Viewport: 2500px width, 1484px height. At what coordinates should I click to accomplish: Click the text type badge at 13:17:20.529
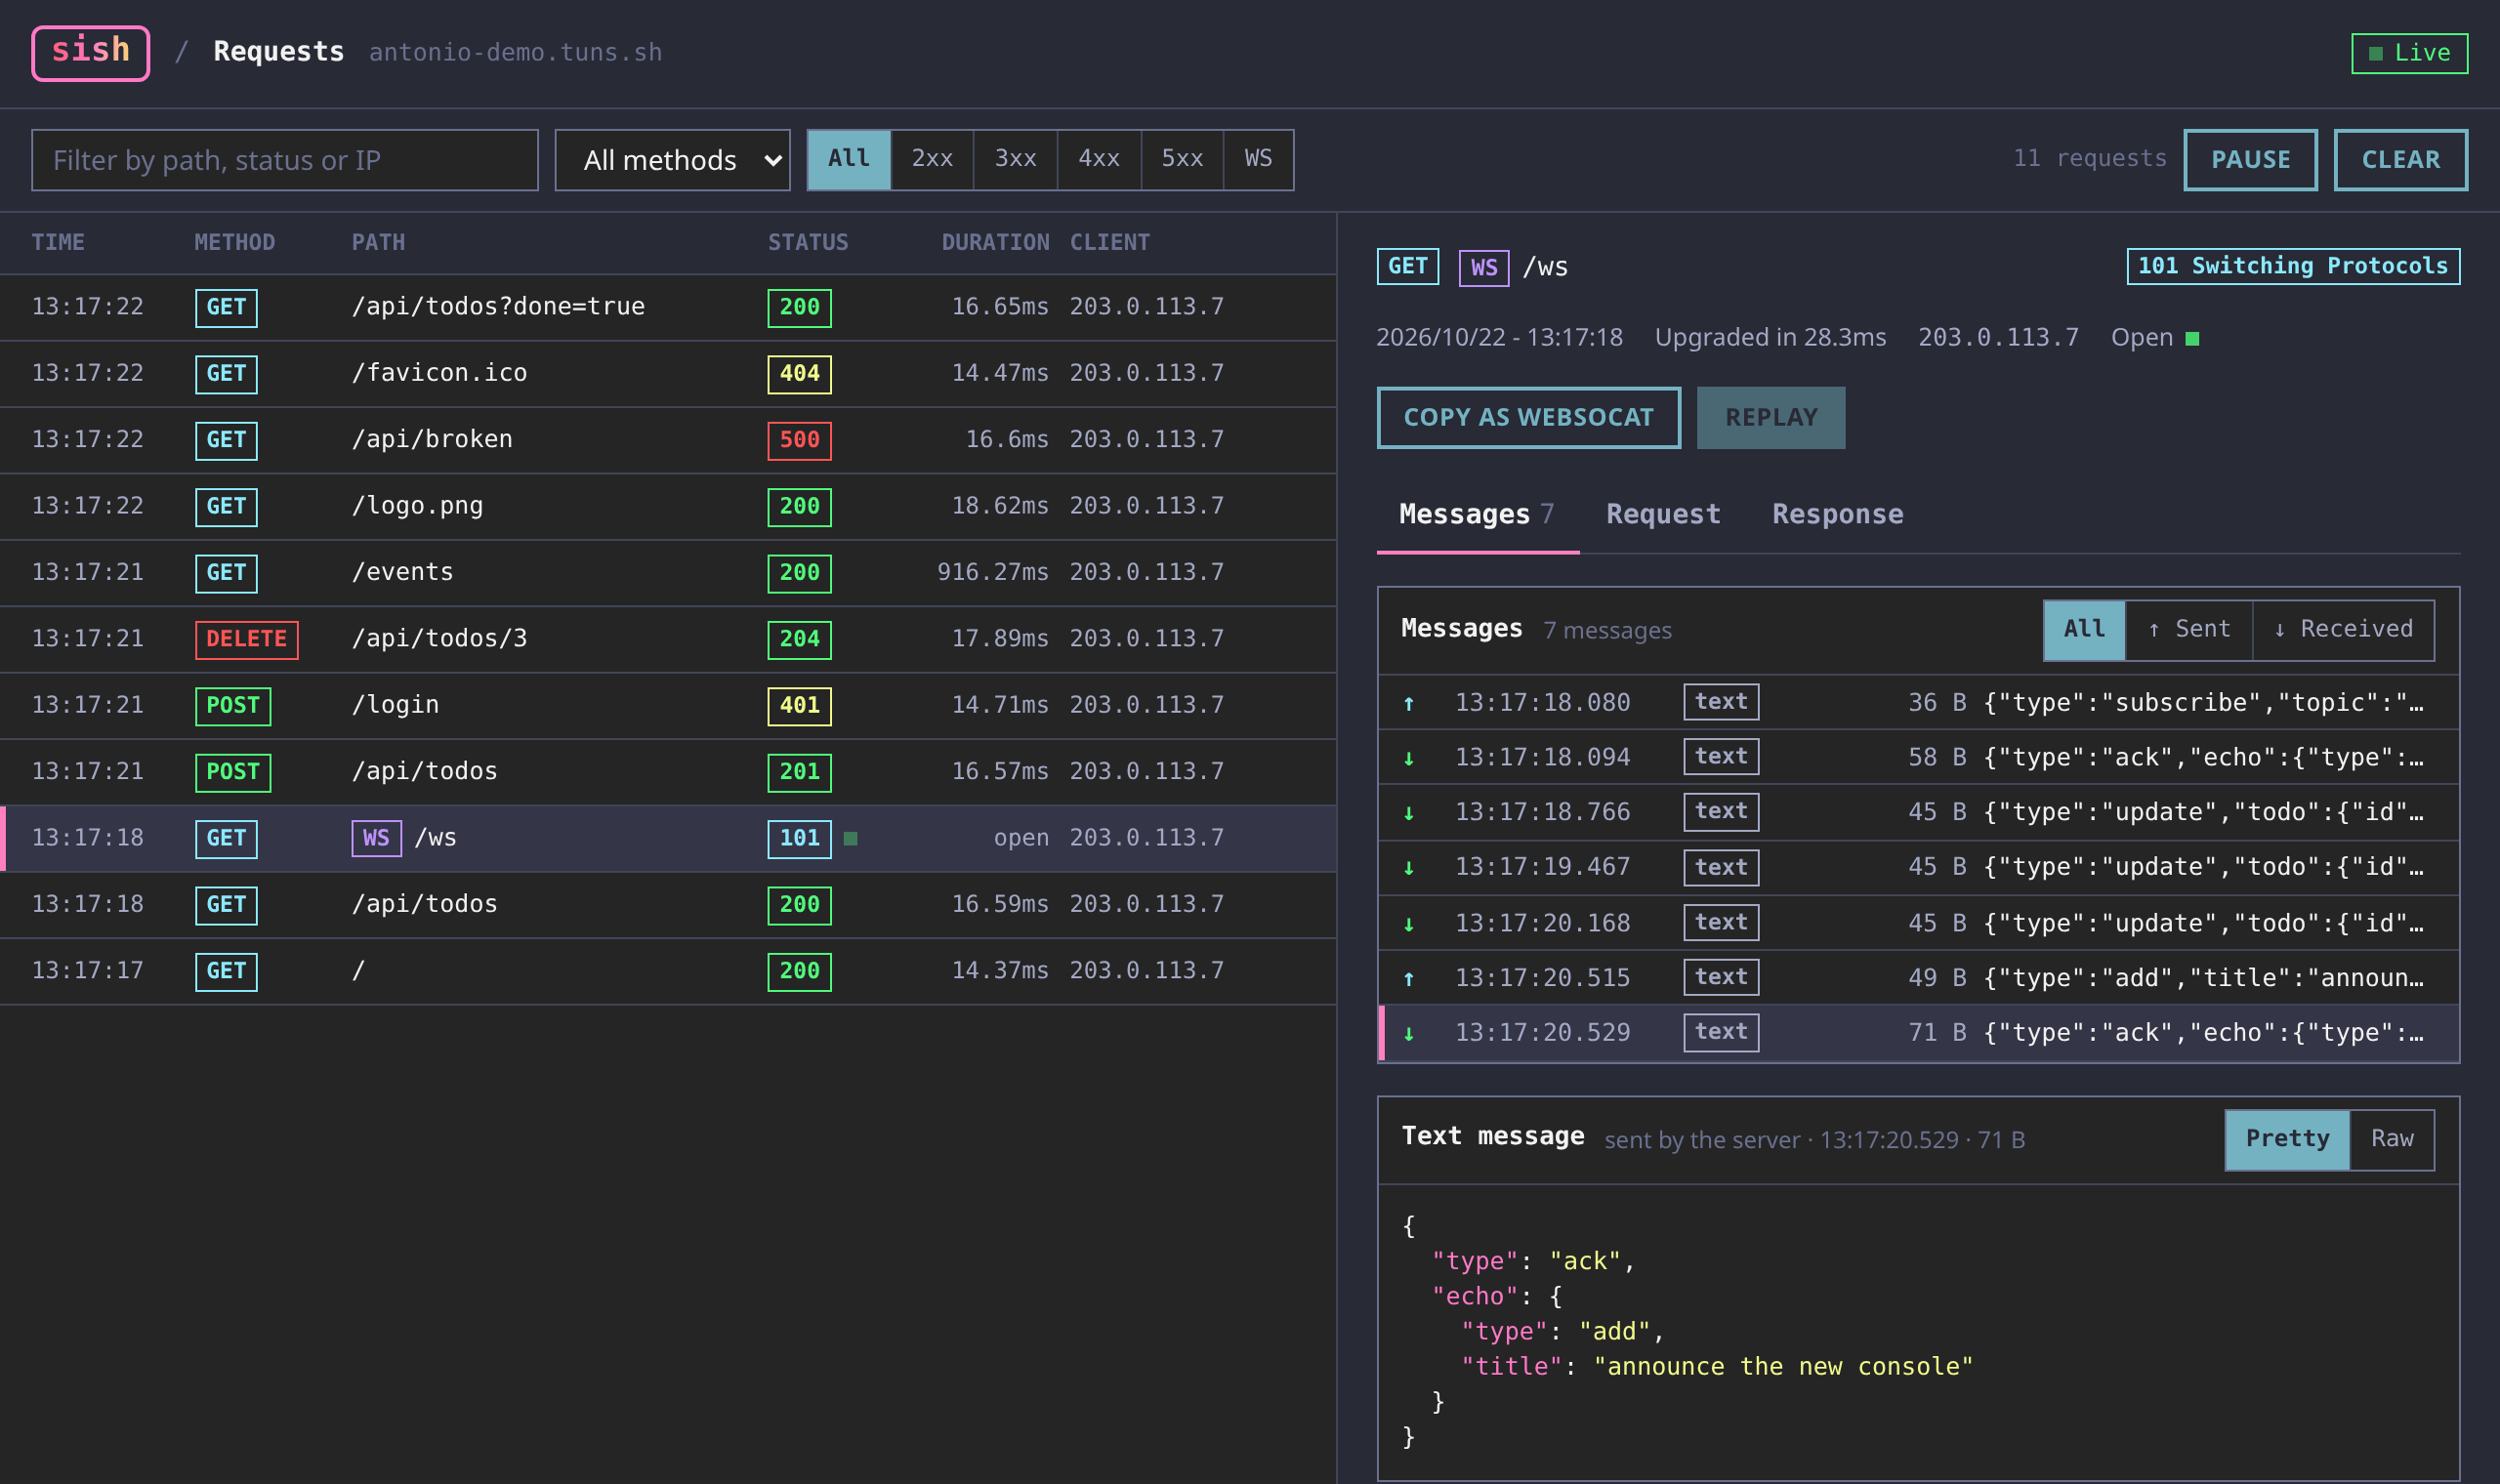pos(1721,1032)
